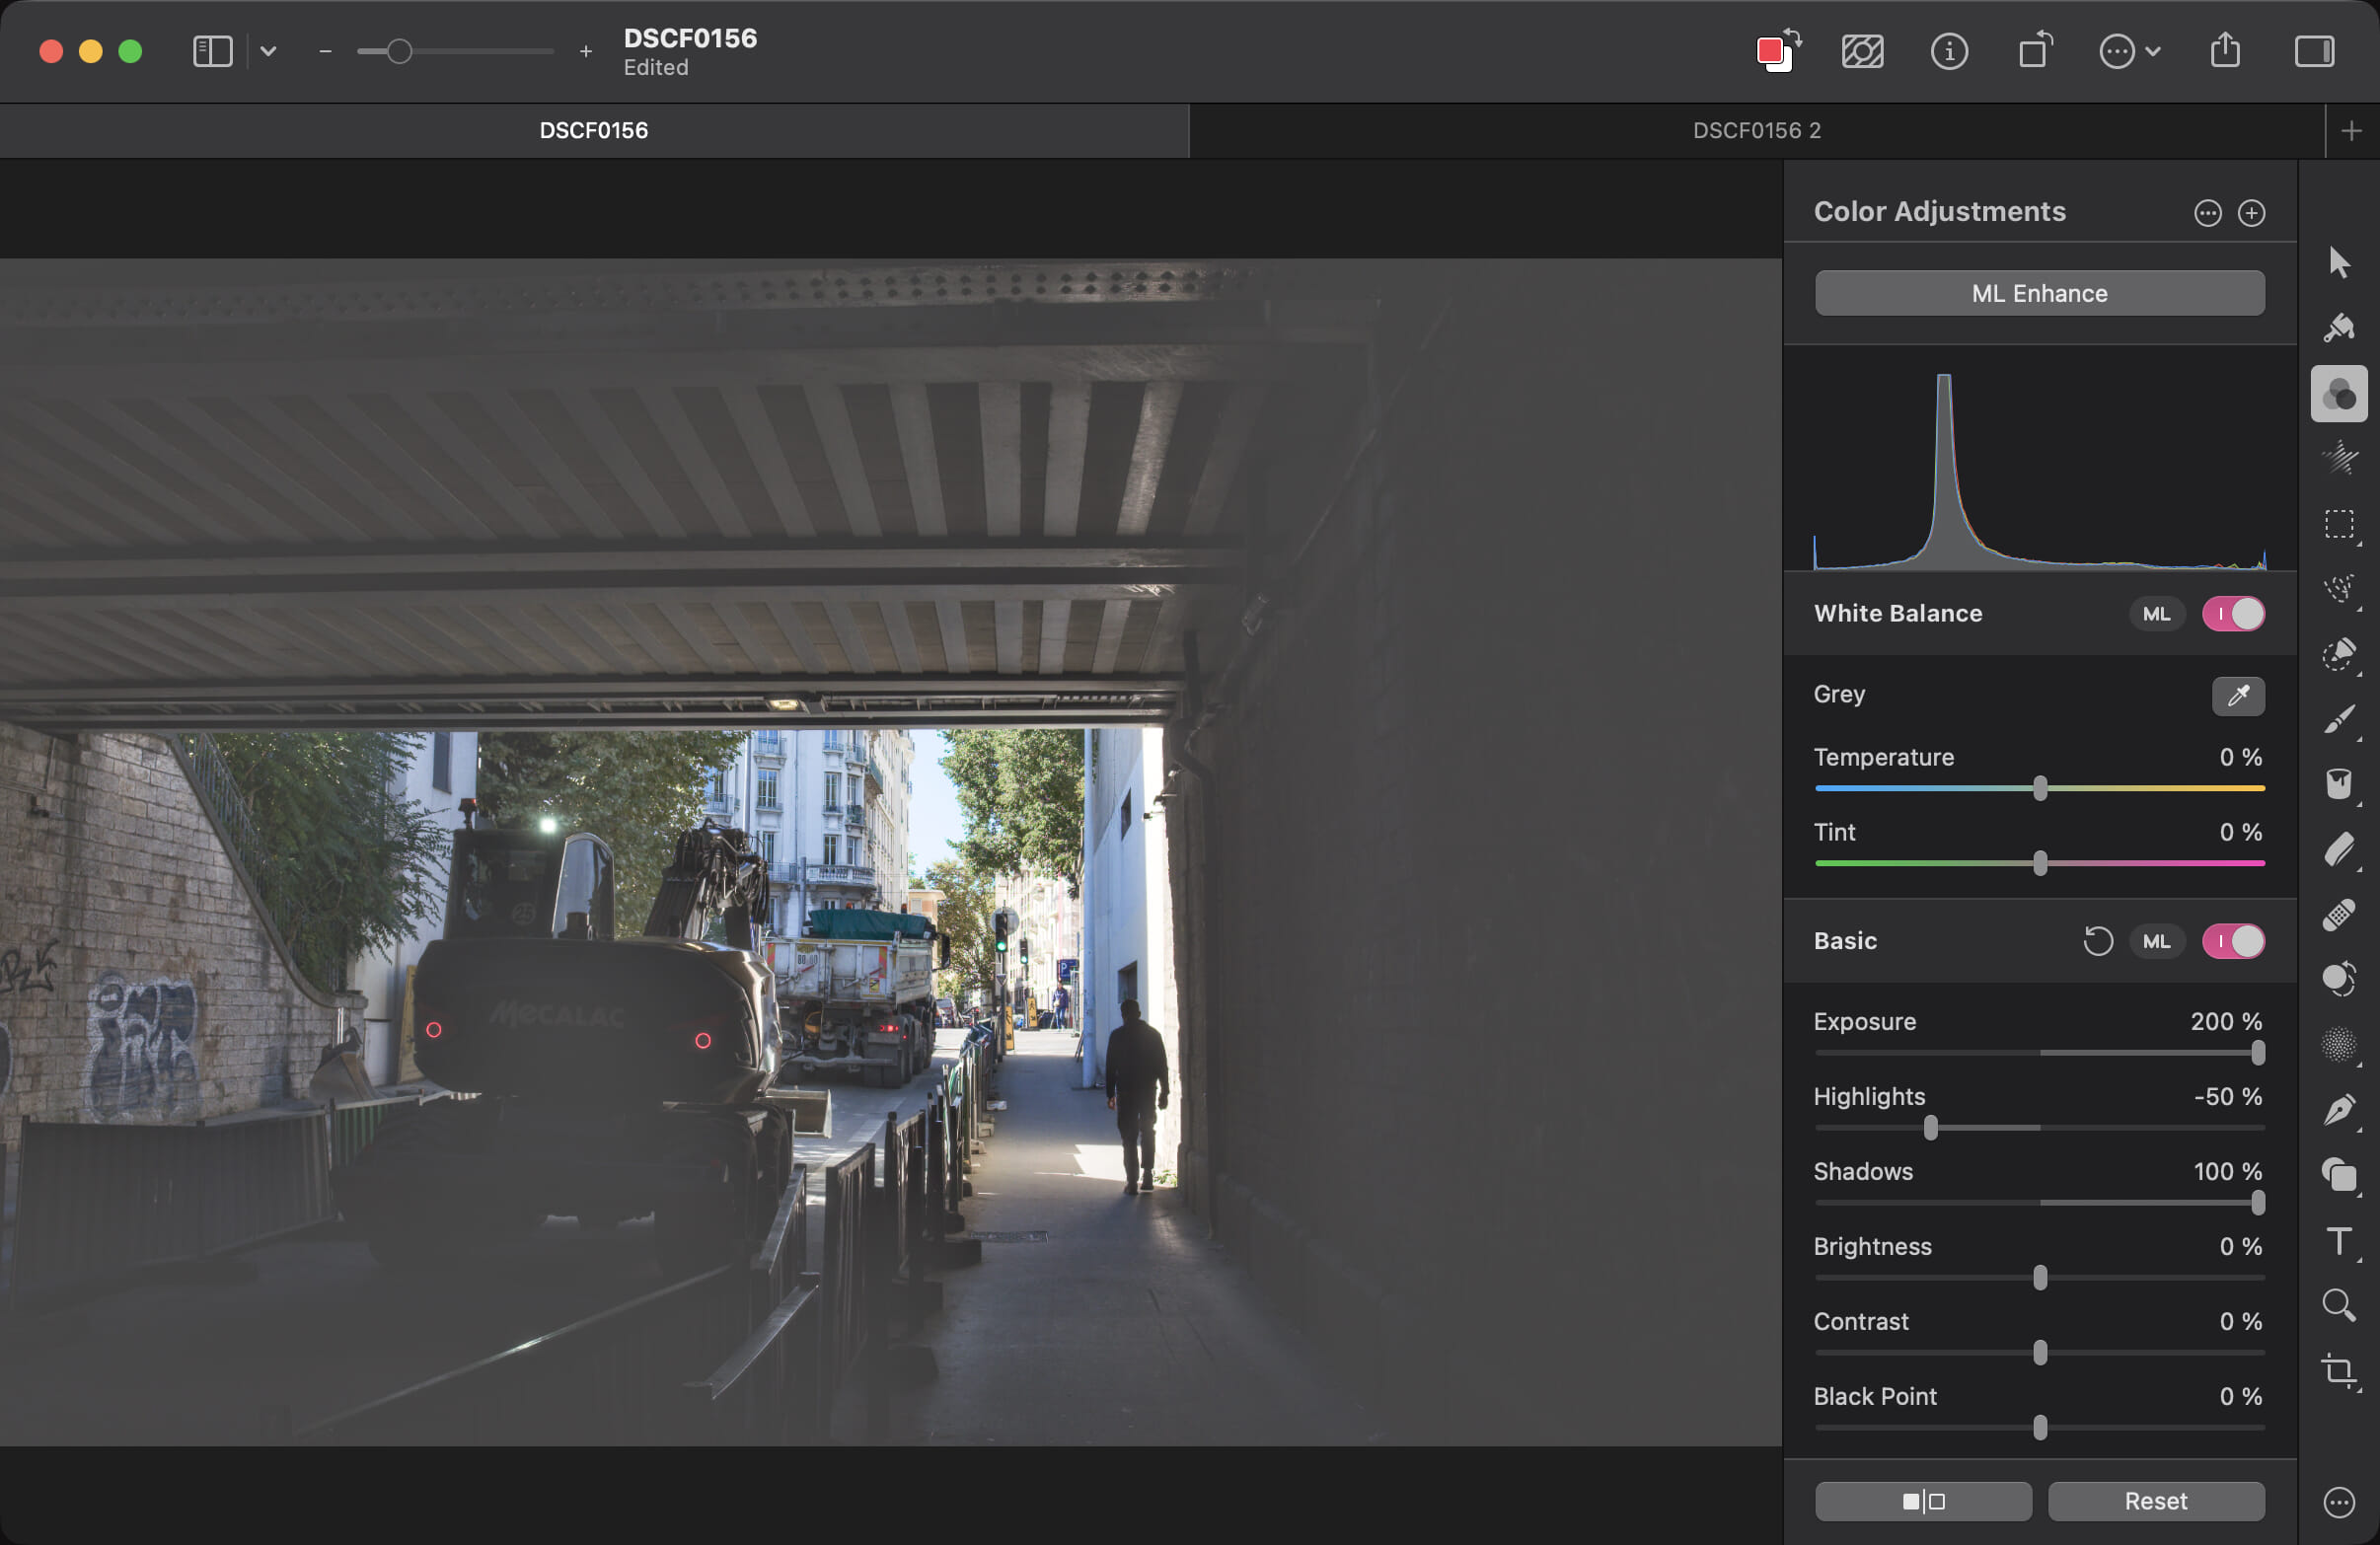Pick grey point with eyedropper
This screenshot has height=1545, width=2380.
(x=2237, y=695)
